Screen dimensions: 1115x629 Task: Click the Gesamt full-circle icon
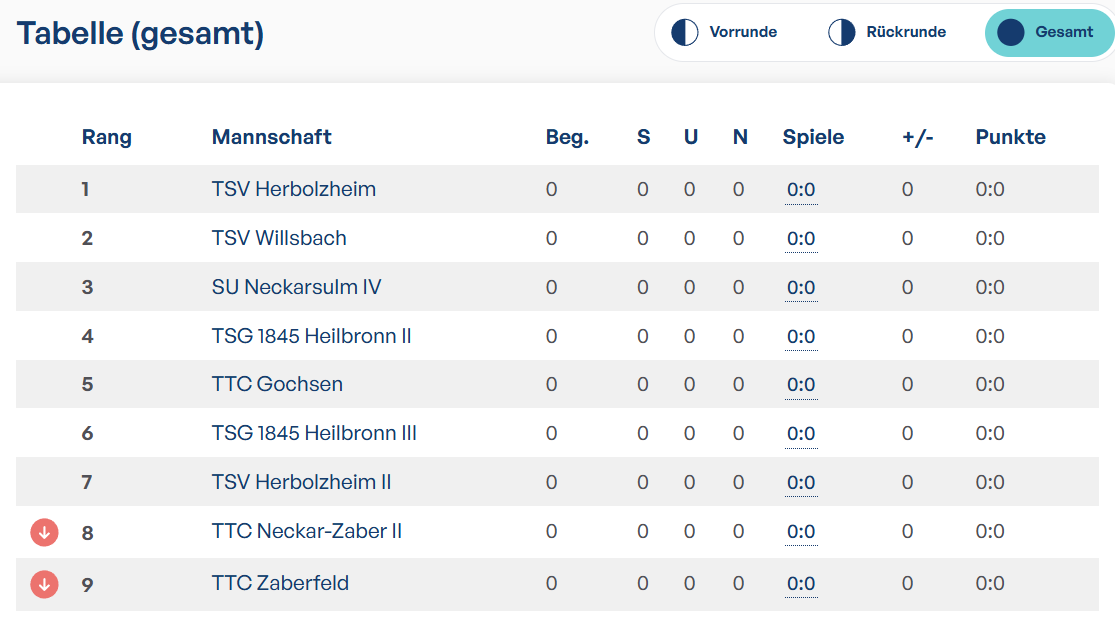click(1010, 33)
